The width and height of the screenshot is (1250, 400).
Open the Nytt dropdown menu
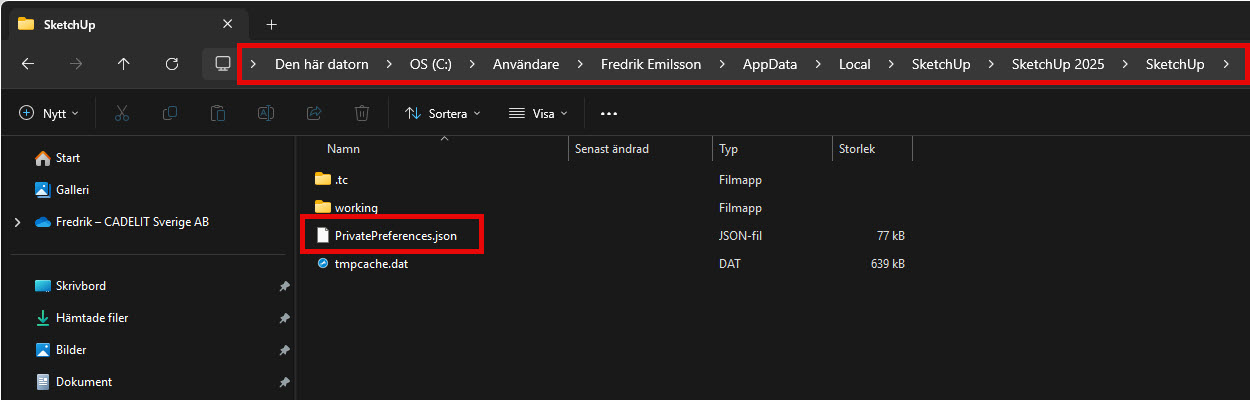tap(49, 114)
